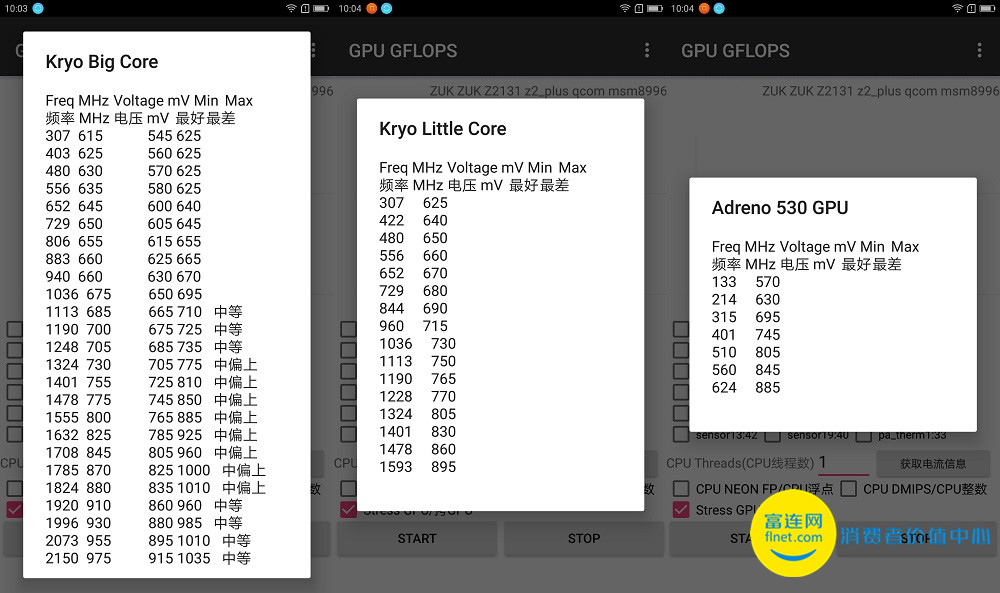Select Big Core row 1785 870 825 1000
The height and width of the screenshot is (593, 1000).
[x=156, y=471]
